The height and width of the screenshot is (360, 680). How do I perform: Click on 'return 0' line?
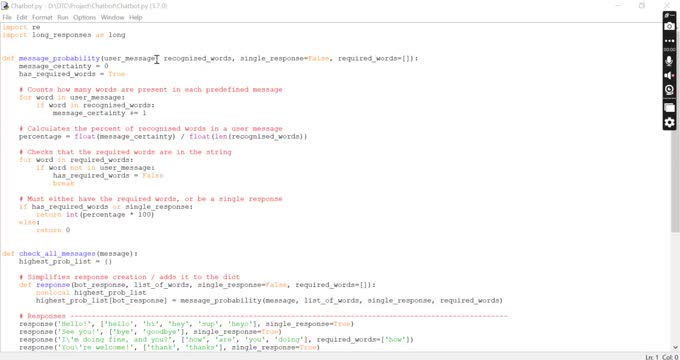53,230
